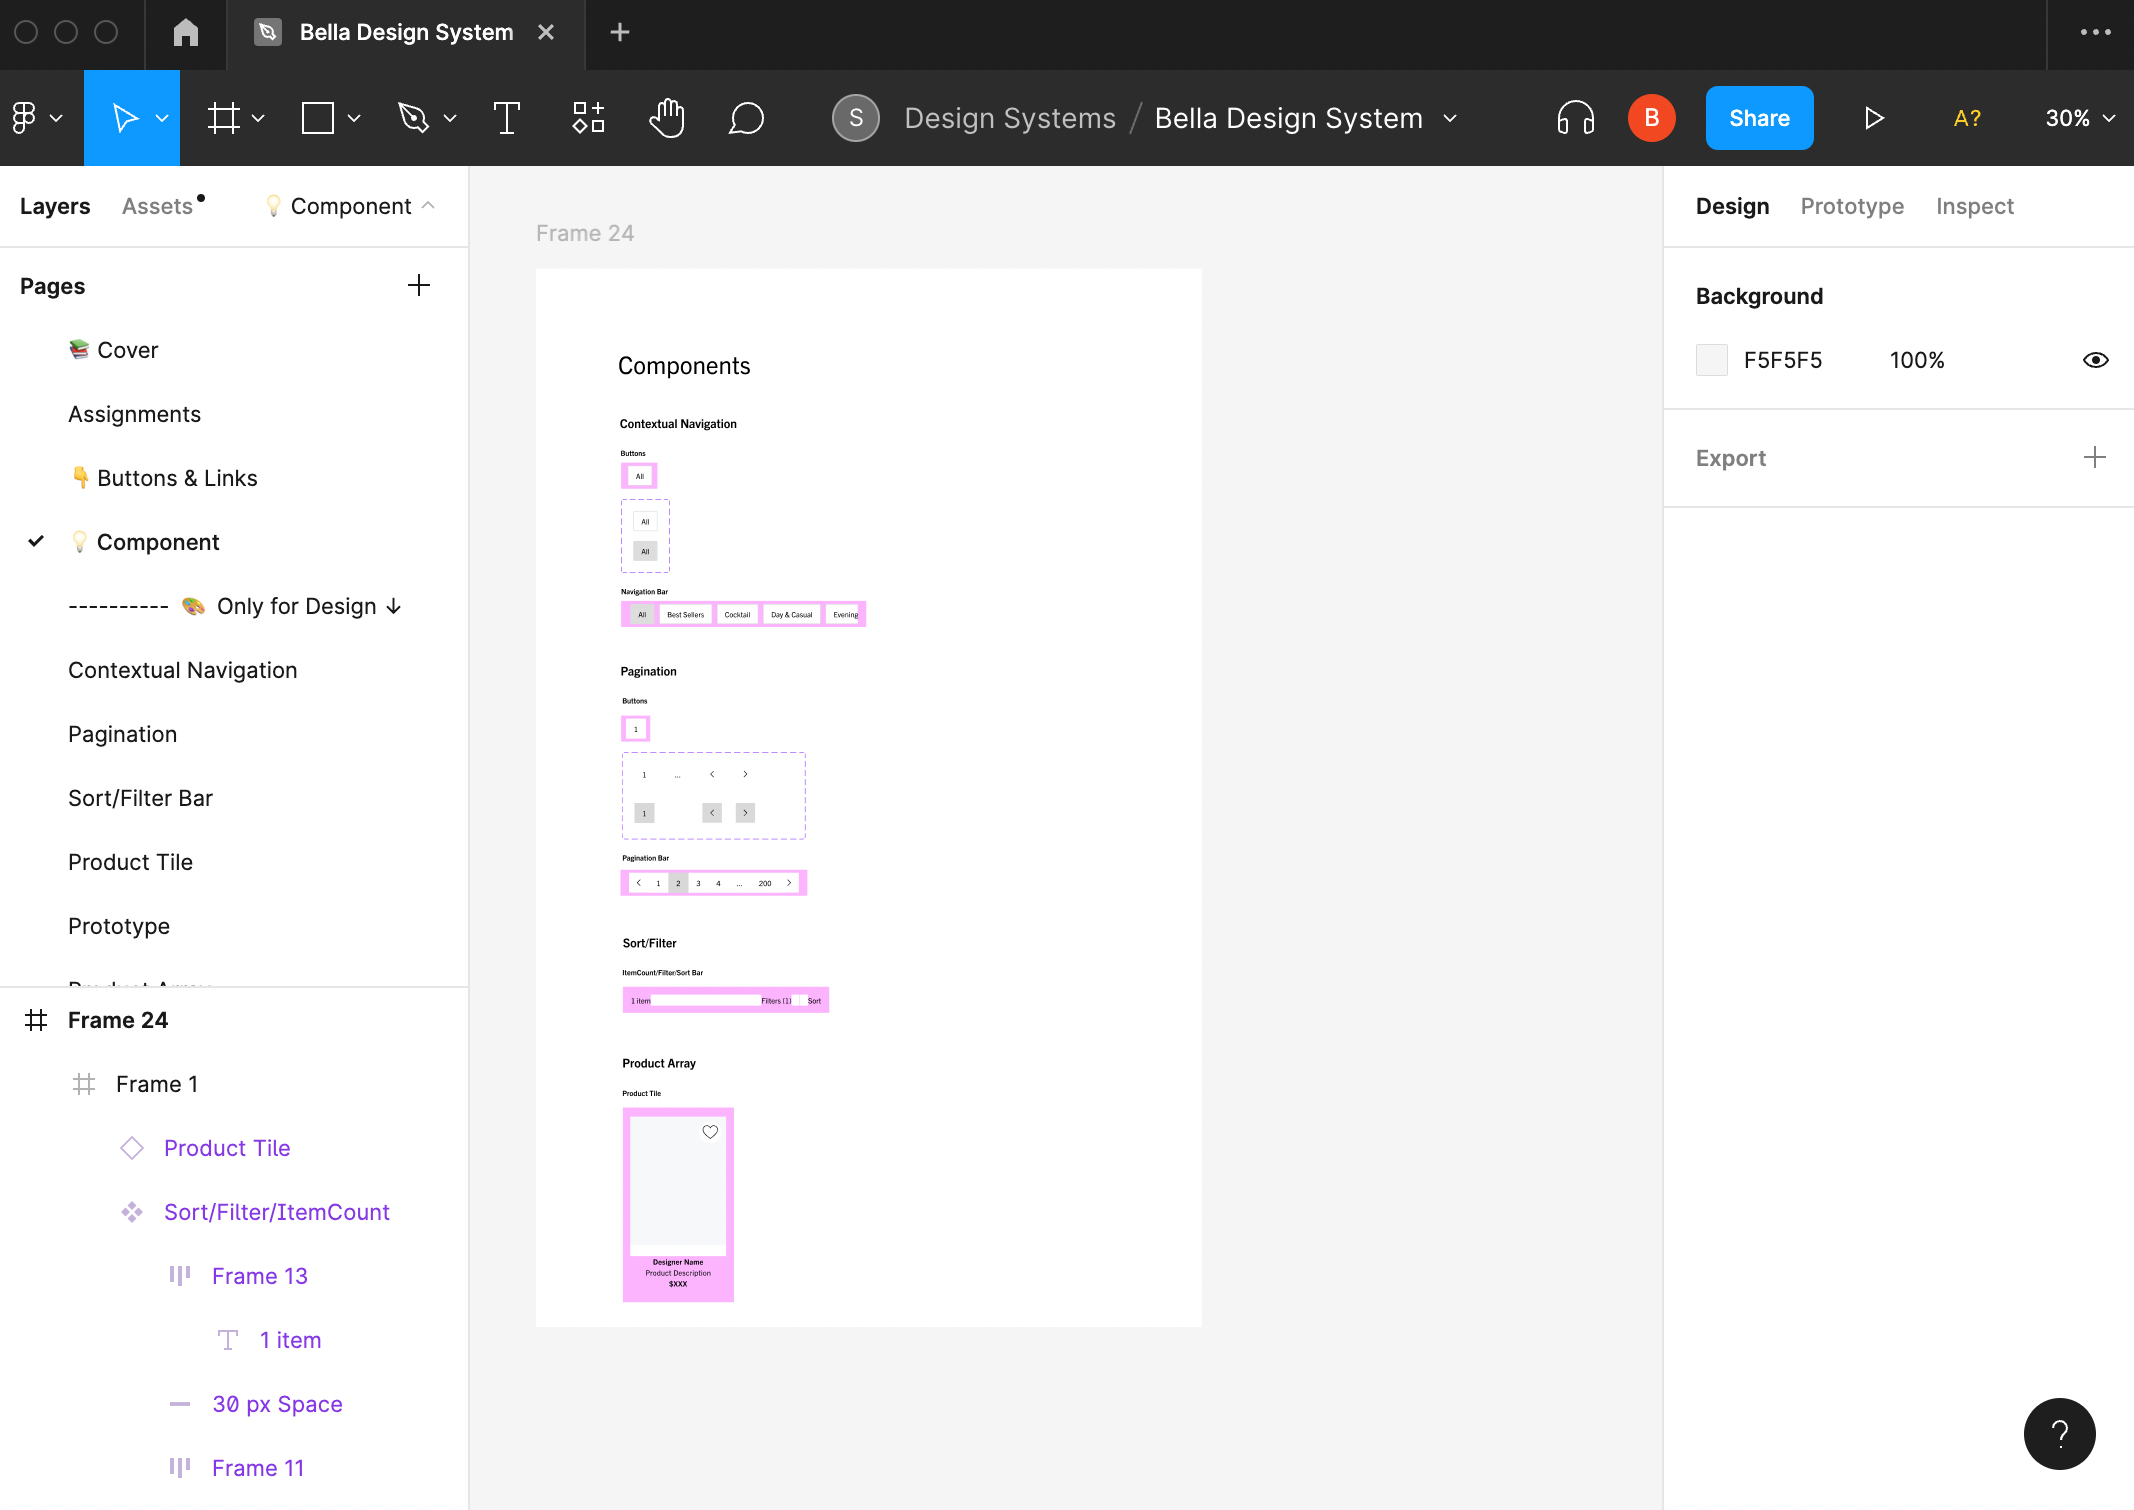The height and width of the screenshot is (1510, 2134).
Task: Open Move tool options dropdown arrow
Action: 162,118
